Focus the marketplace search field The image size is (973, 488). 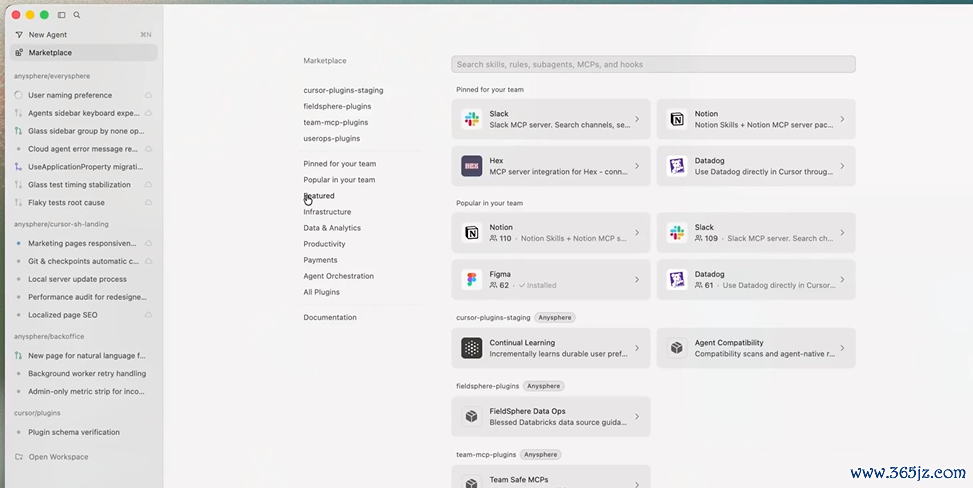(x=653, y=64)
